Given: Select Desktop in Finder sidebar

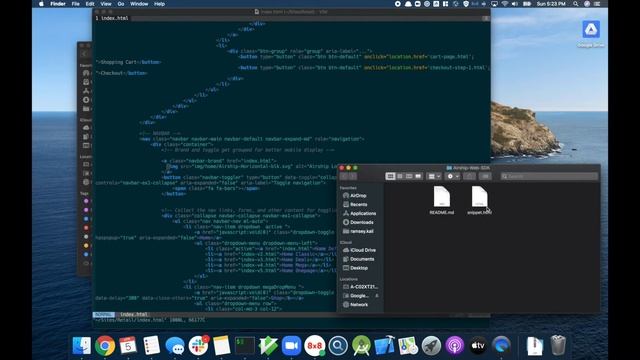Looking at the screenshot, I should click(x=355, y=268).
